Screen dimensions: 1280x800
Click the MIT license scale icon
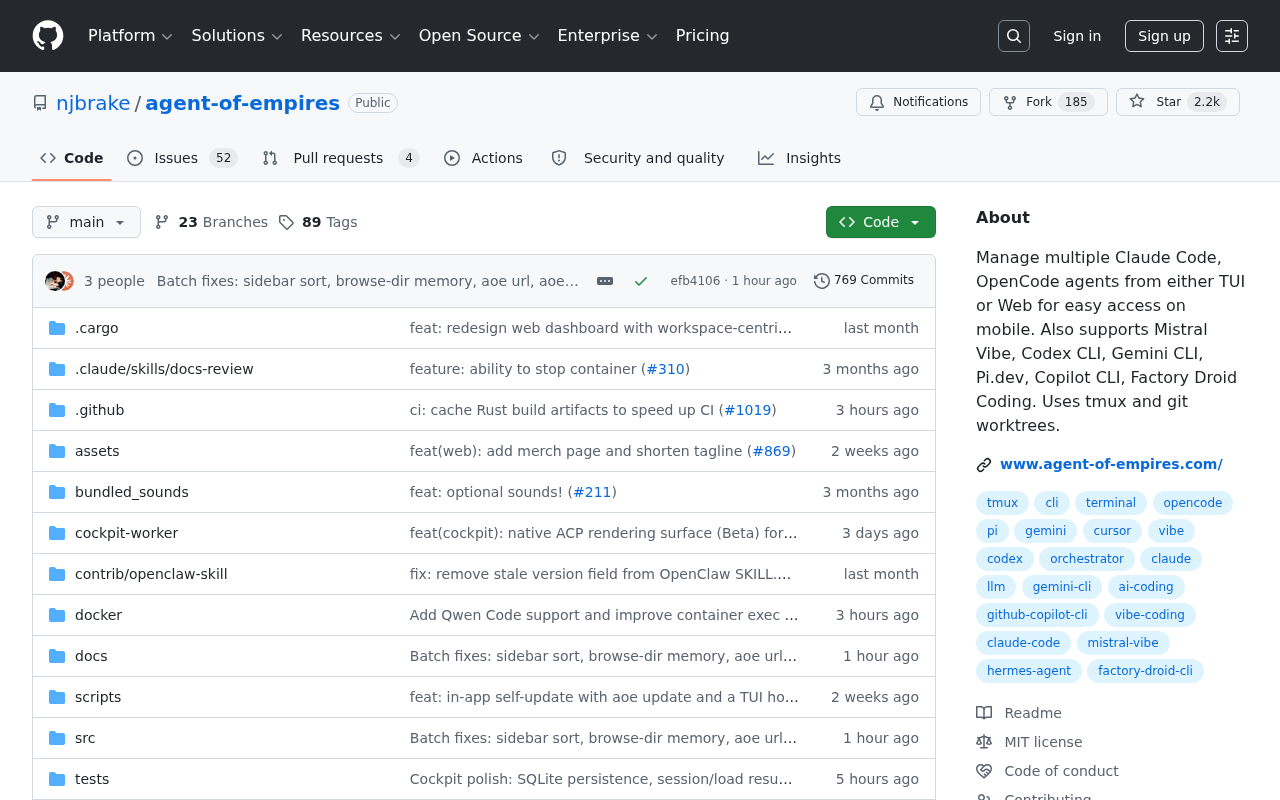click(x=984, y=742)
